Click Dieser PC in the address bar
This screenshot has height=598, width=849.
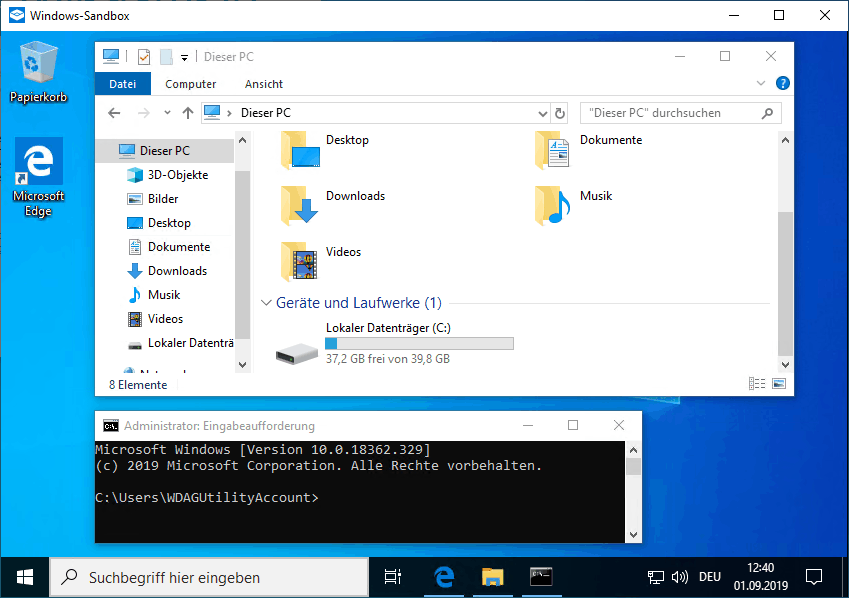tap(266, 113)
